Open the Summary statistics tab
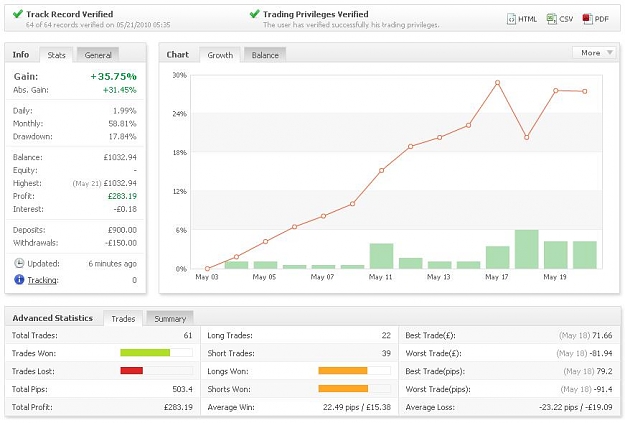This screenshot has width=625, height=423. [170, 319]
